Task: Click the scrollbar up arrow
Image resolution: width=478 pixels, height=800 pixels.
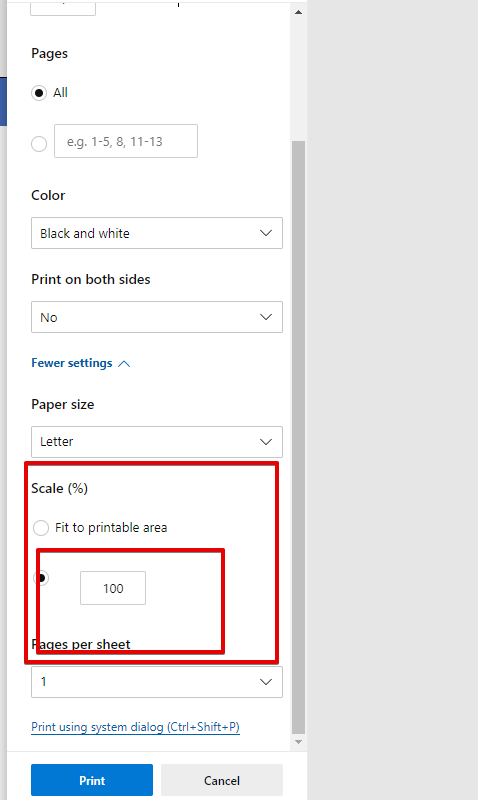Action: (x=298, y=12)
